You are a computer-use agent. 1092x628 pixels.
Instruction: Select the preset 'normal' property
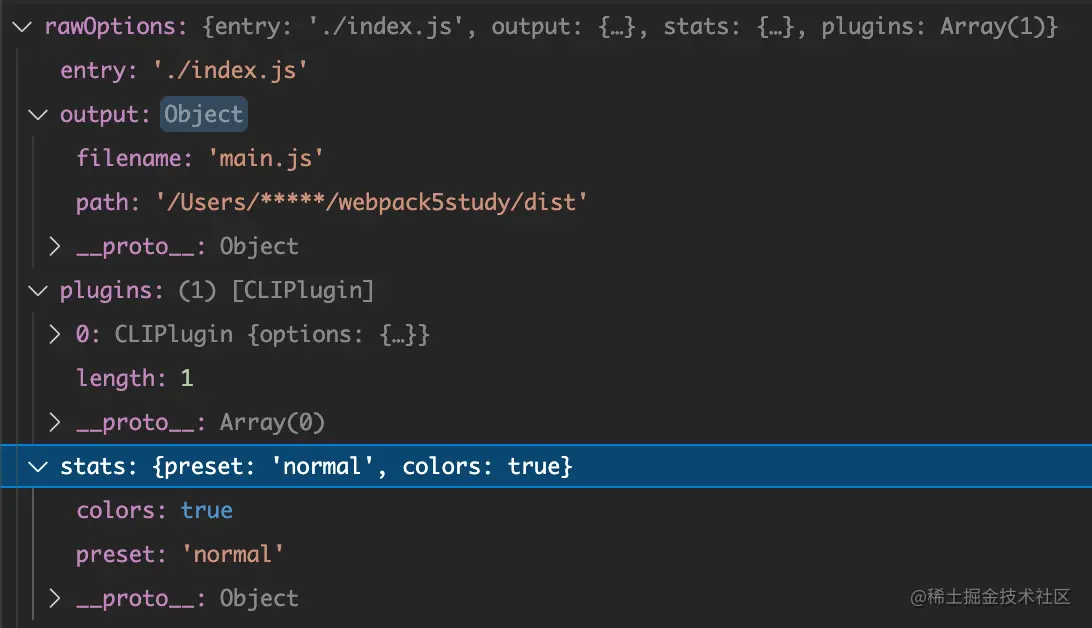[x=180, y=554]
